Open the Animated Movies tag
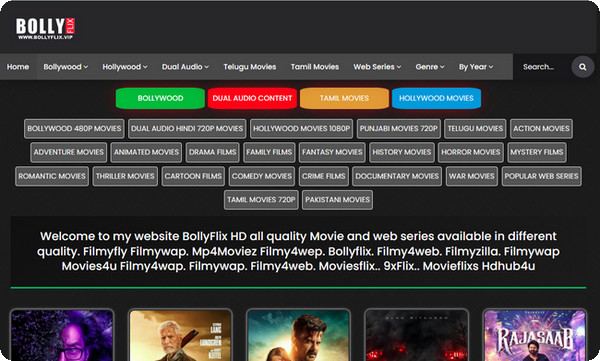The height and width of the screenshot is (361, 600). point(146,152)
